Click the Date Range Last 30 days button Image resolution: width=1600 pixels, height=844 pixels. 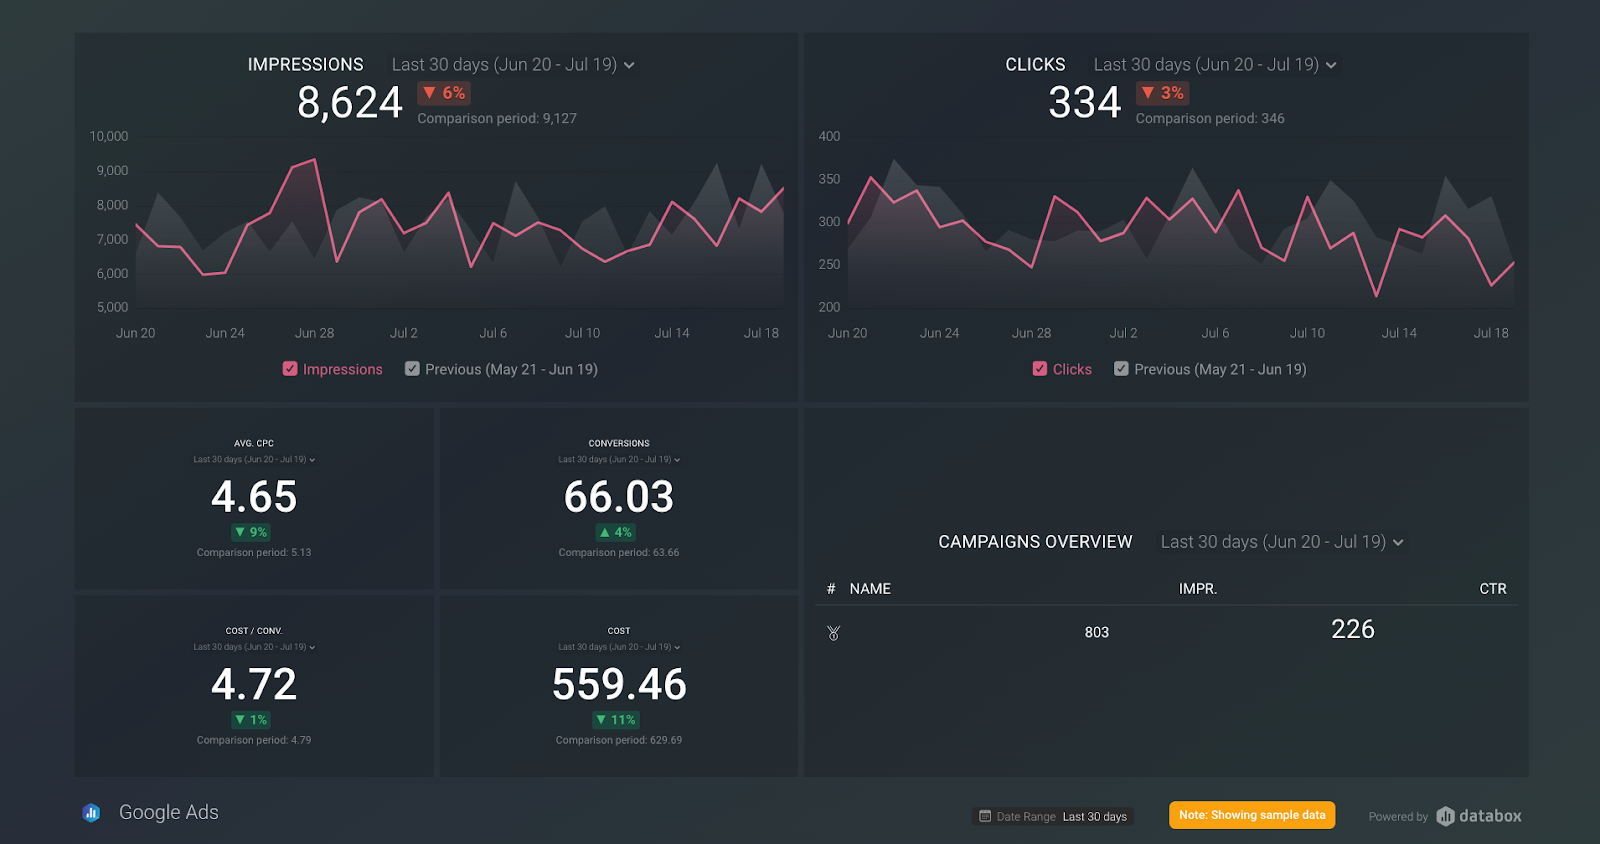tap(1053, 816)
